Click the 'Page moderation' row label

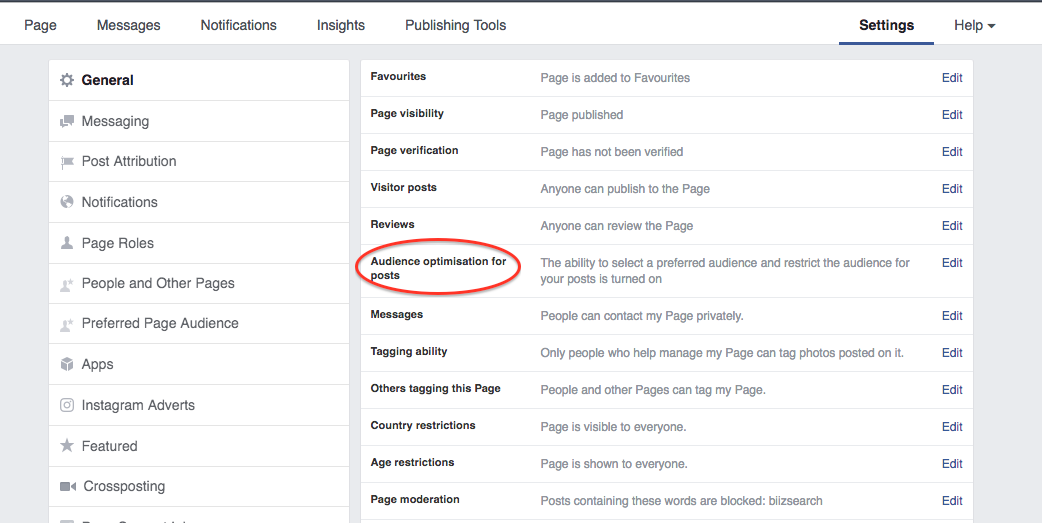point(415,500)
